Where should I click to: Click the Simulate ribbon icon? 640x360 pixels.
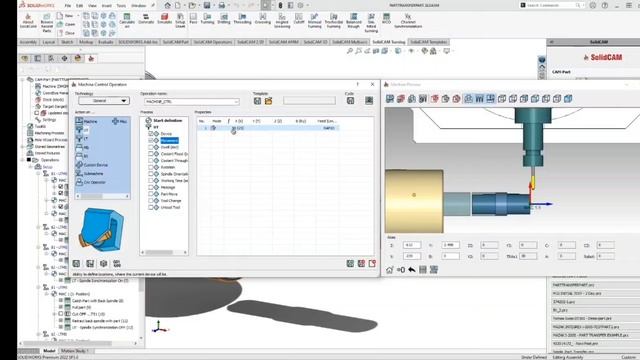pos(164,19)
